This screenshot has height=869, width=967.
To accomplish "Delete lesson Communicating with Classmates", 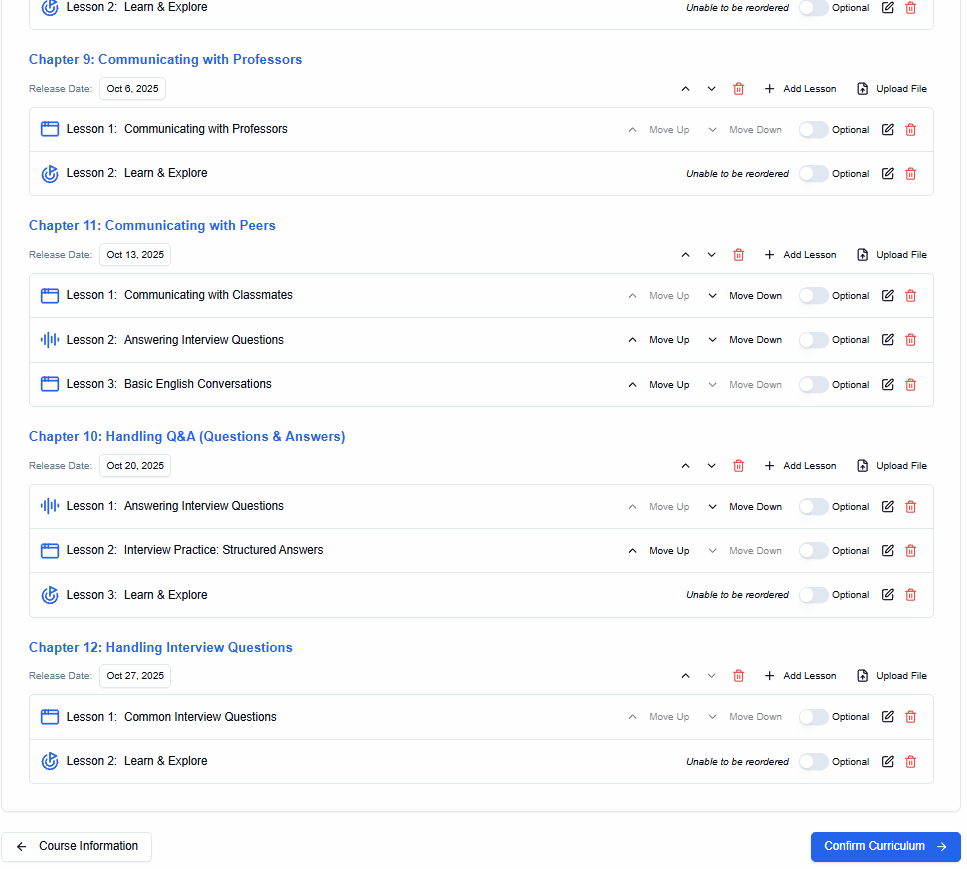I will (910, 295).
